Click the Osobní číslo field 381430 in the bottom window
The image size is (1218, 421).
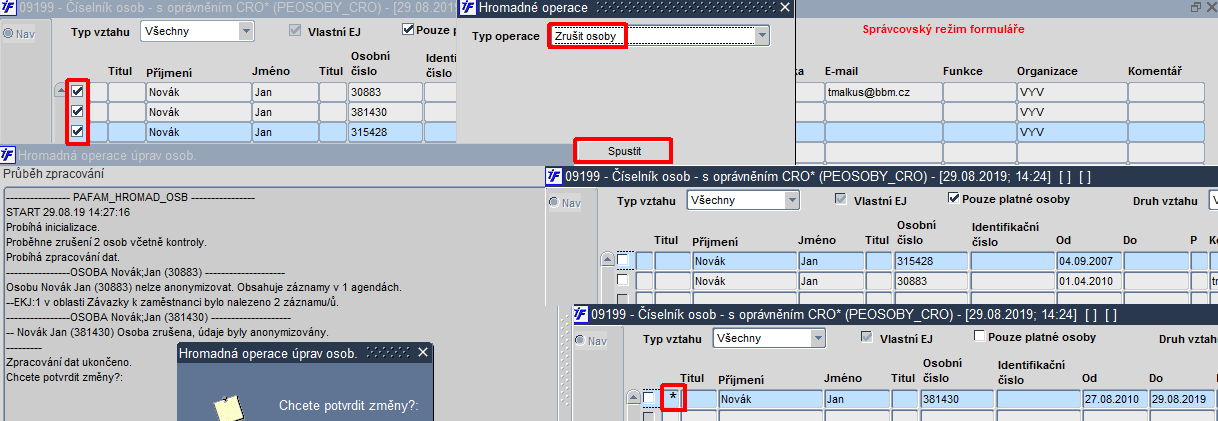pyautogui.click(x=958, y=399)
